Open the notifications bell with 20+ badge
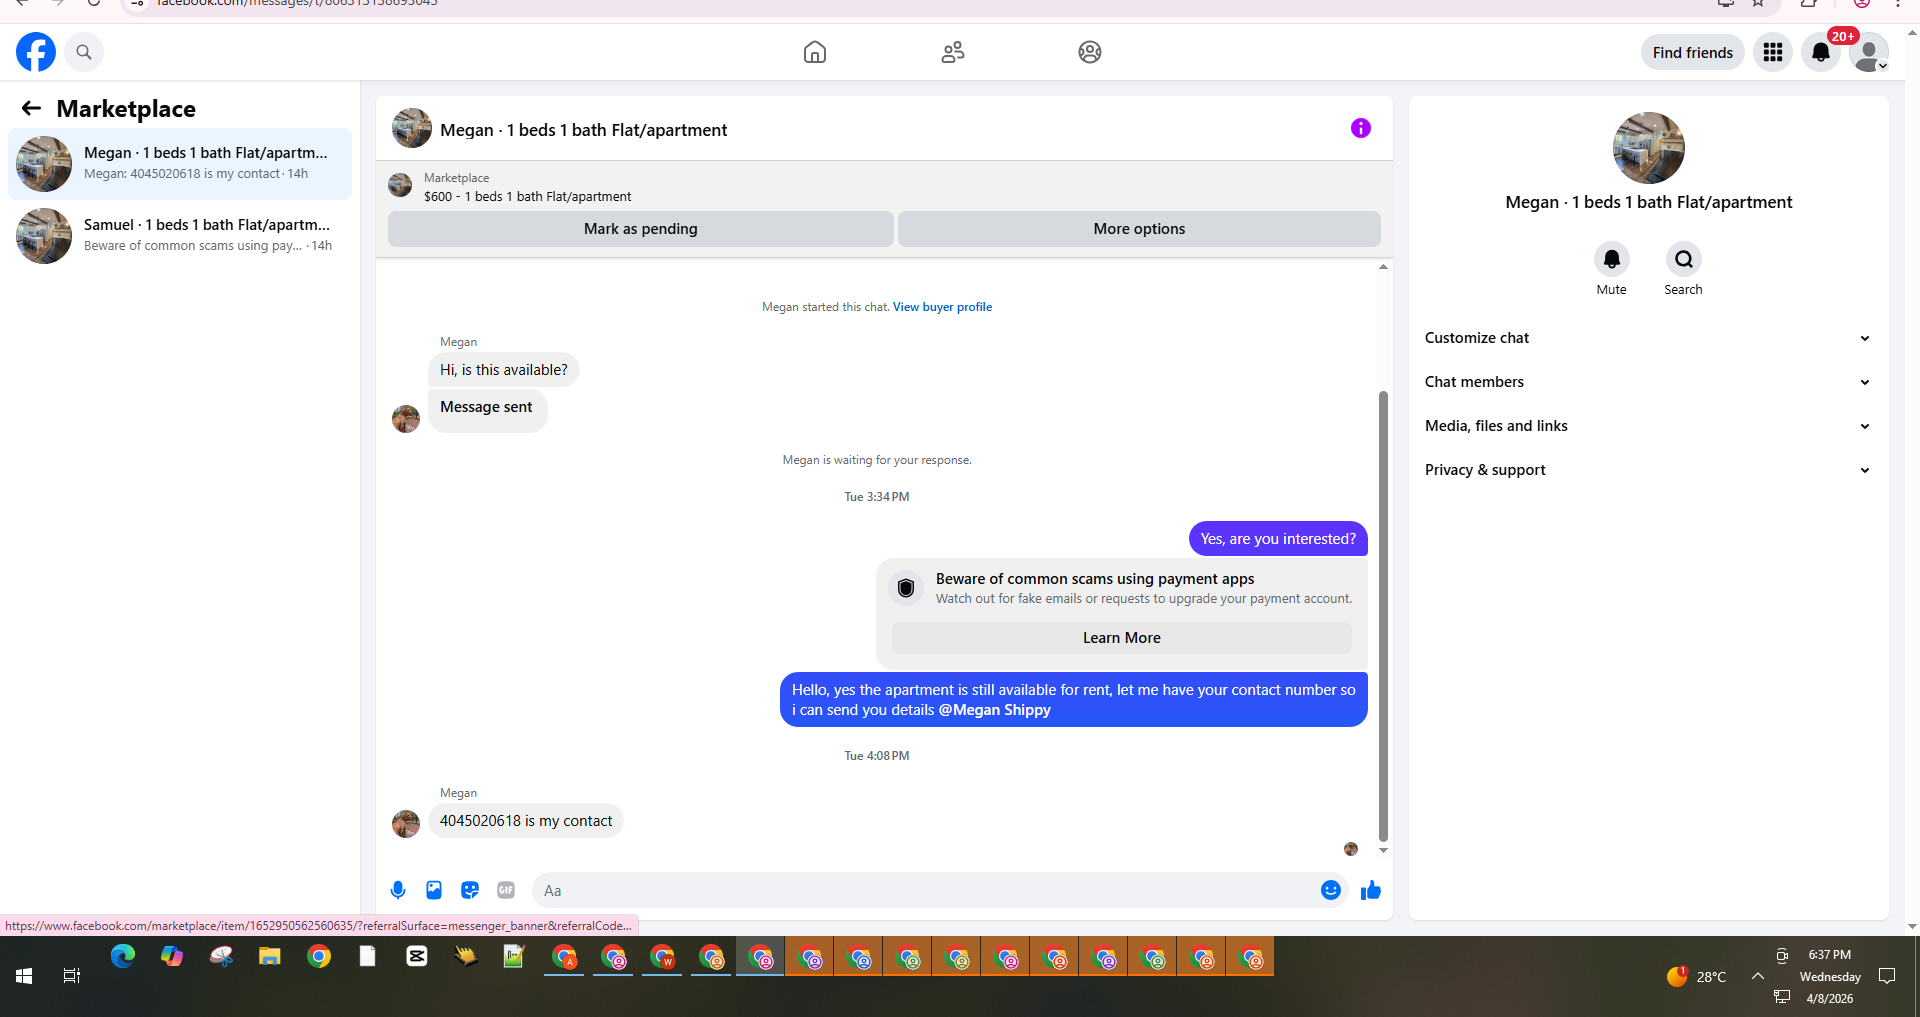Screen dimensions: 1920x1017 (x=1821, y=52)
